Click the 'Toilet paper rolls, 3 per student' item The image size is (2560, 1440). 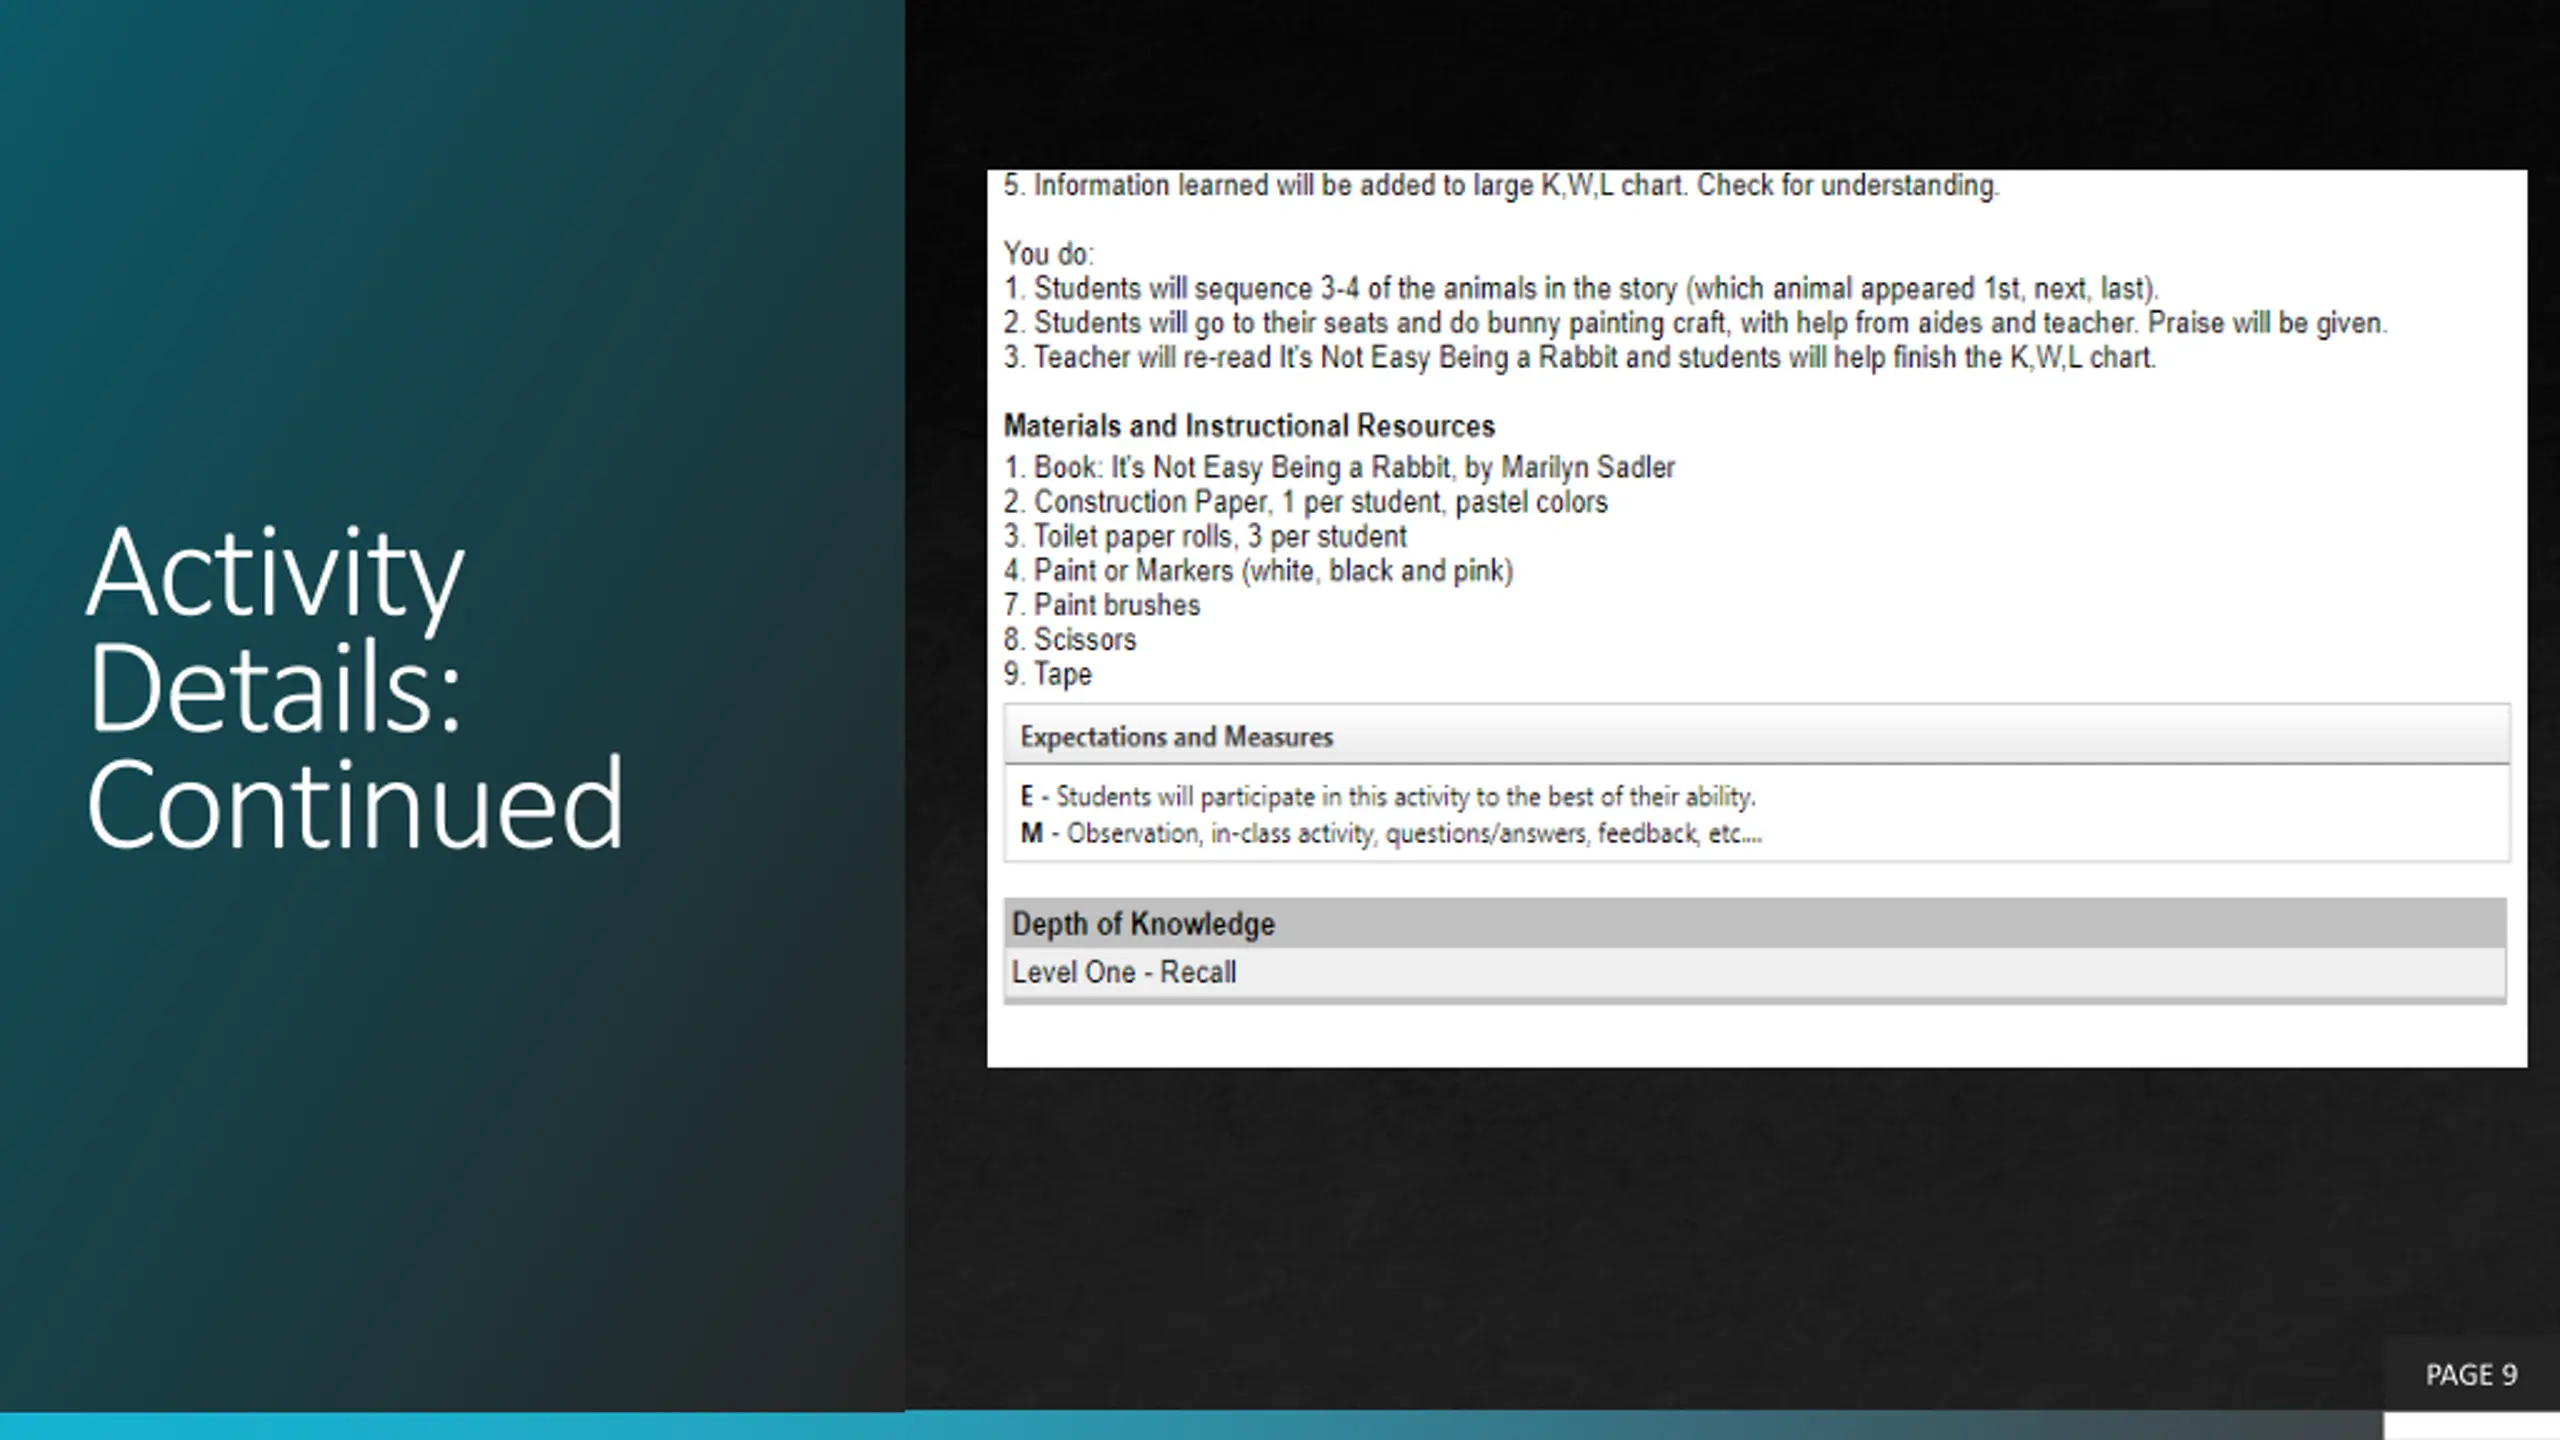pyautogui.click(x=1205, y=536)
